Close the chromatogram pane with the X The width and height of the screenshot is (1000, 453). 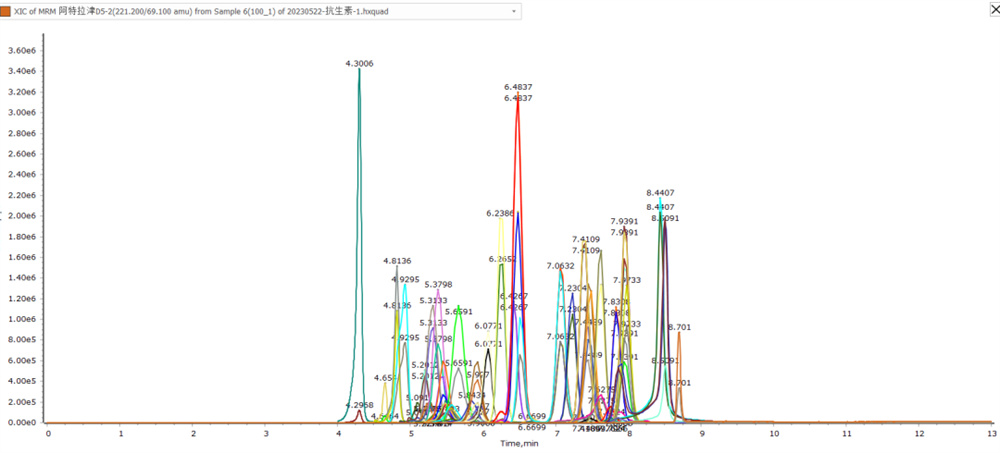tap(990, 10)
